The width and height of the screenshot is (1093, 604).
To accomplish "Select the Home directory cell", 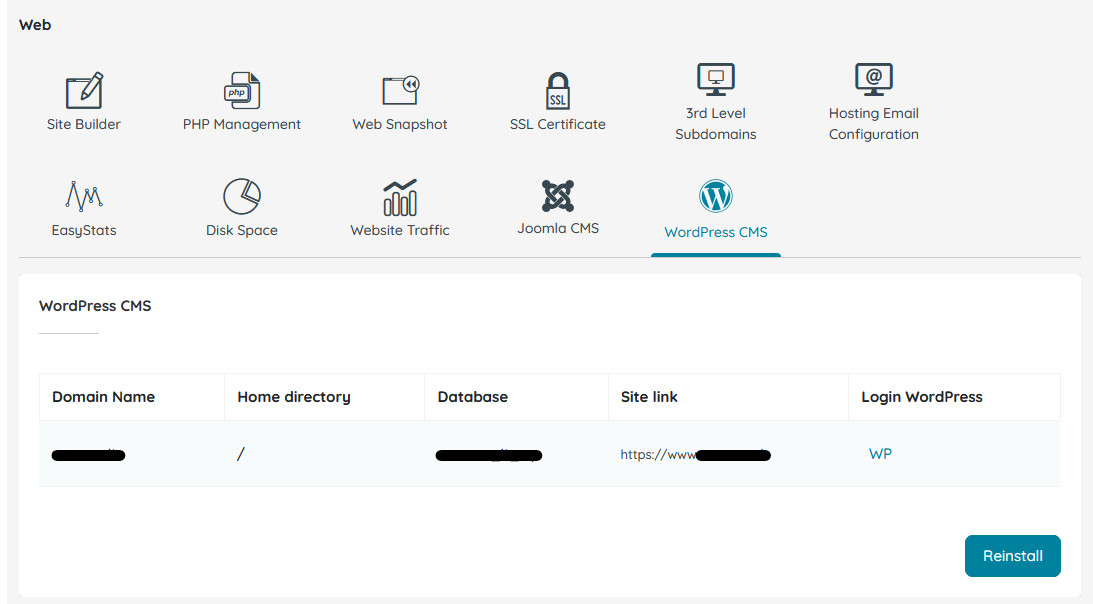I will (x=240, y=454).
